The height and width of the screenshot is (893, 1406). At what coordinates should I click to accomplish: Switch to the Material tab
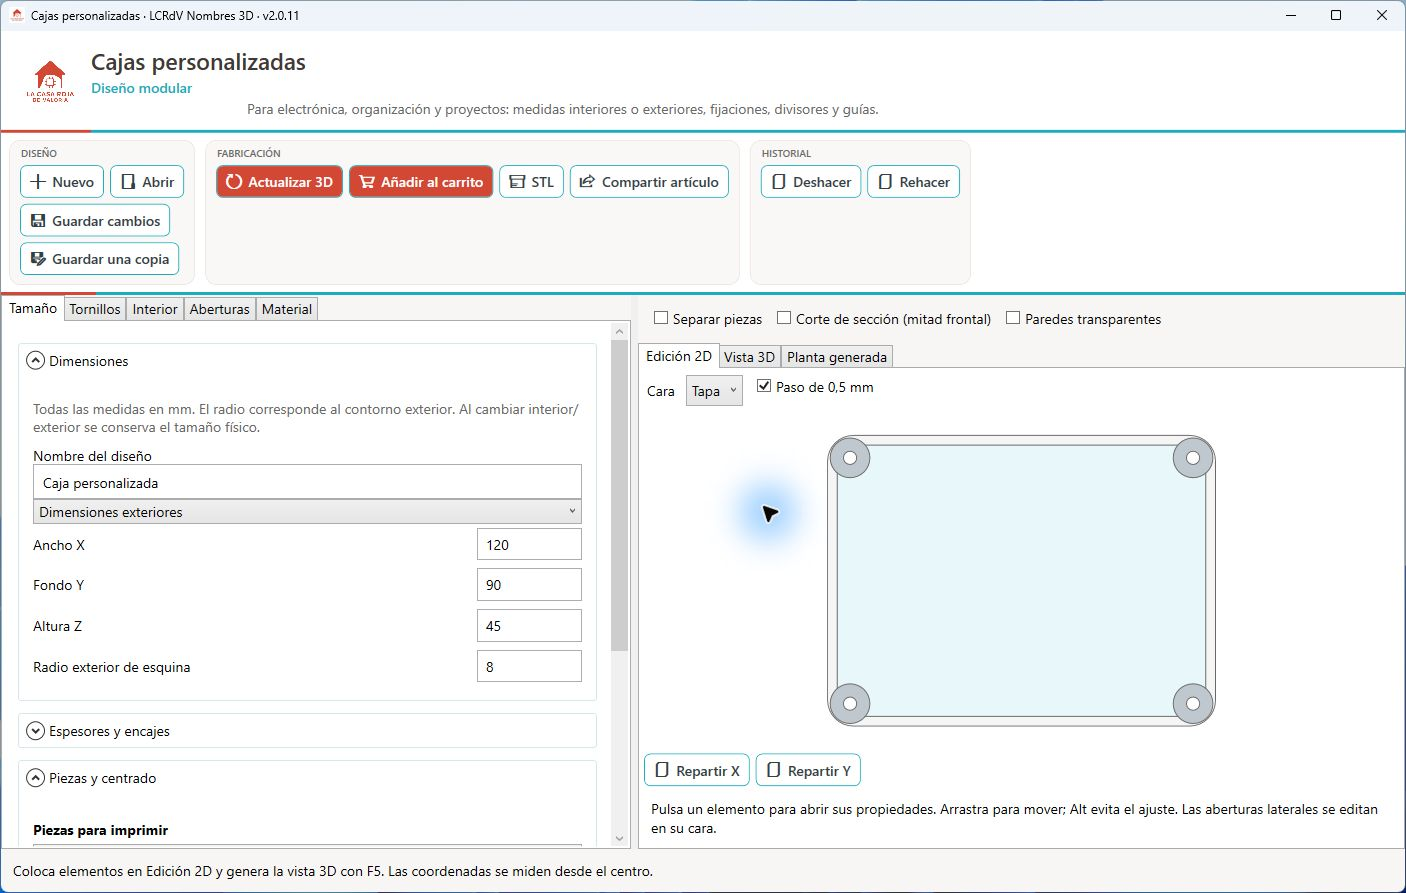click(x=287, y=309)
